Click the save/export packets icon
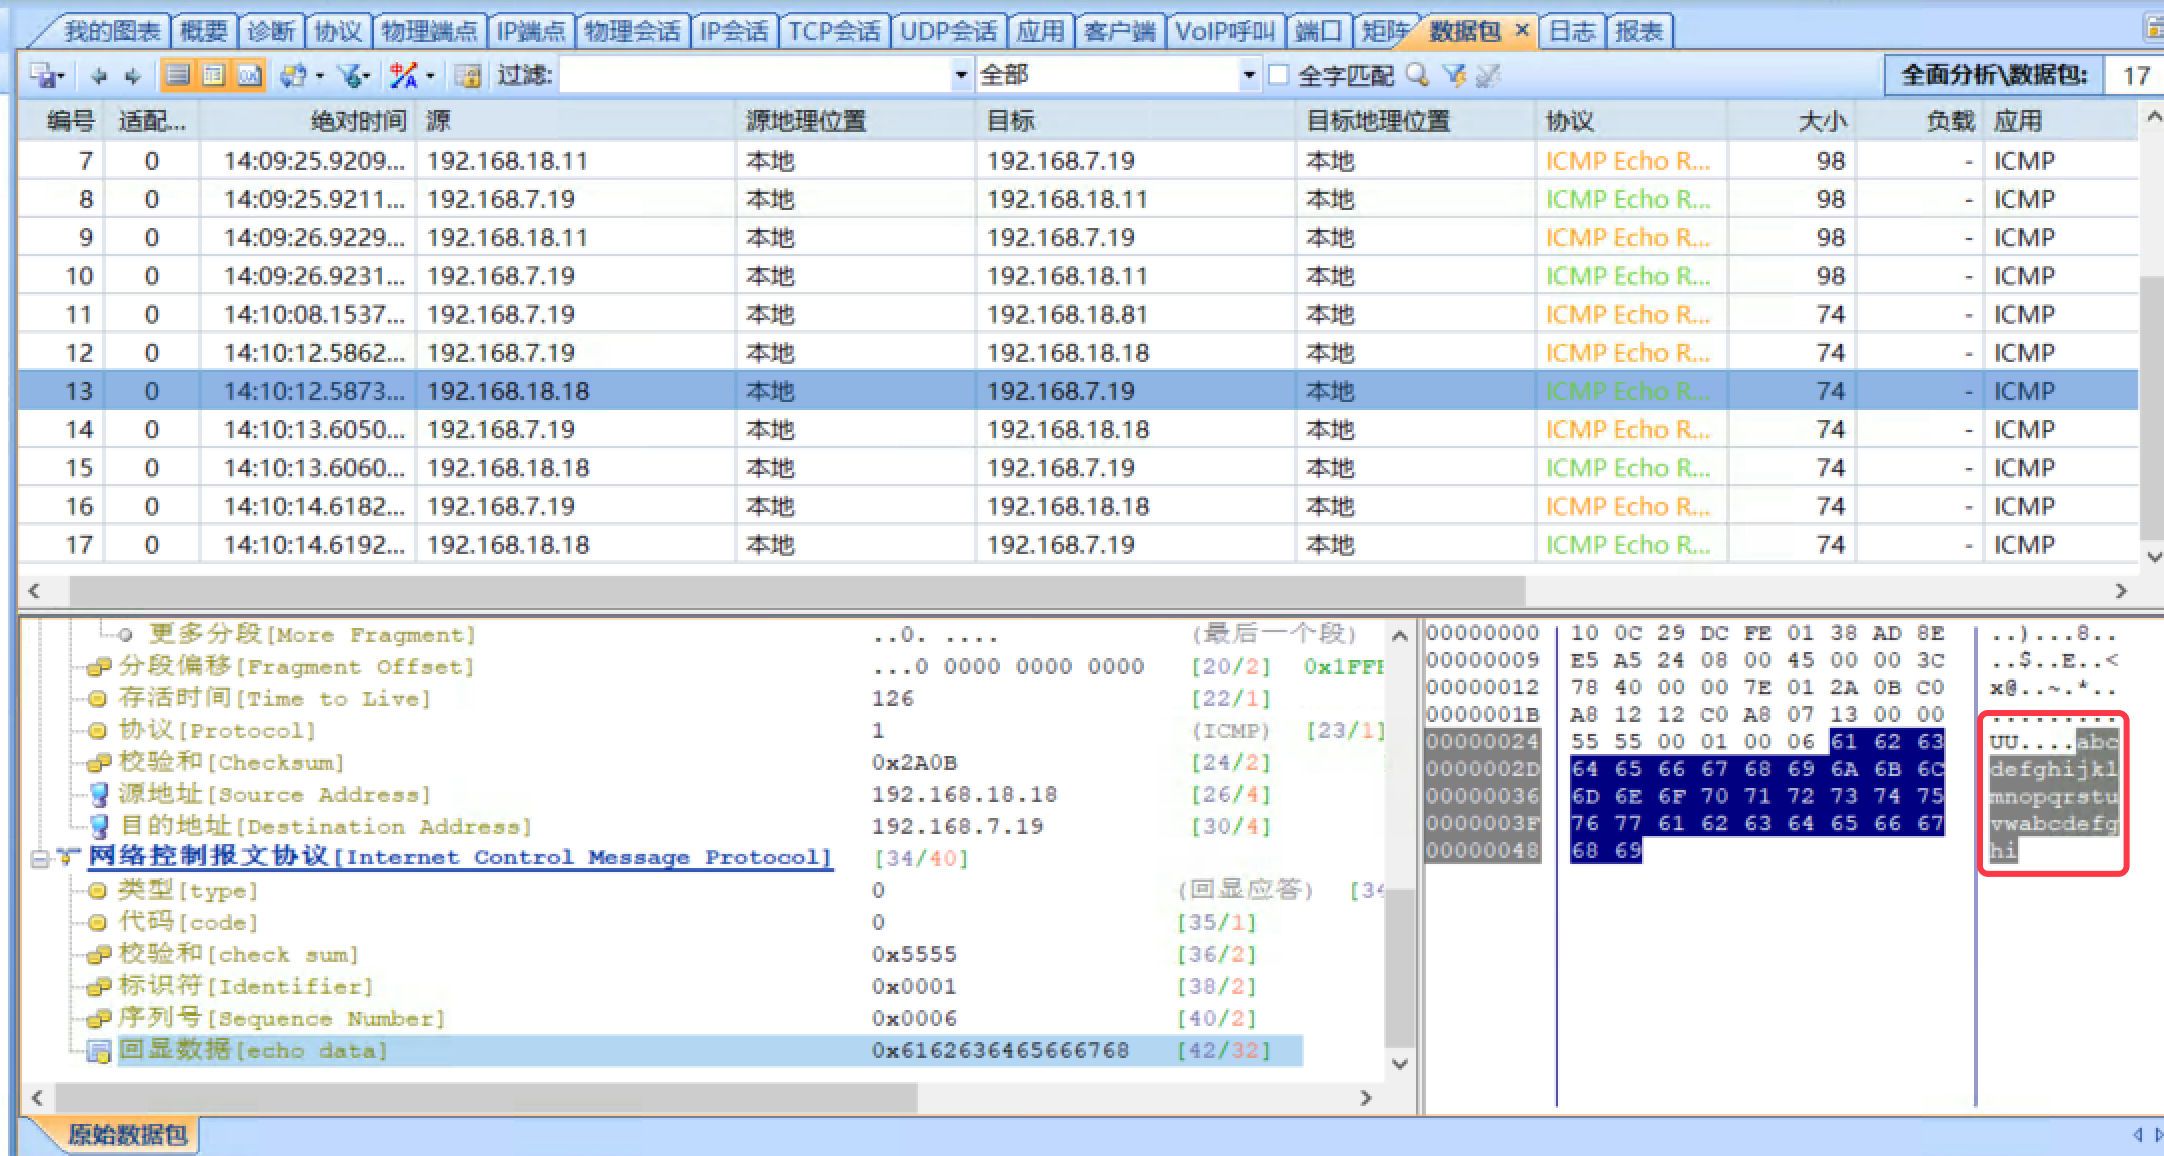The width and height of the screenshot is (2164, 1156). point(42,76)
